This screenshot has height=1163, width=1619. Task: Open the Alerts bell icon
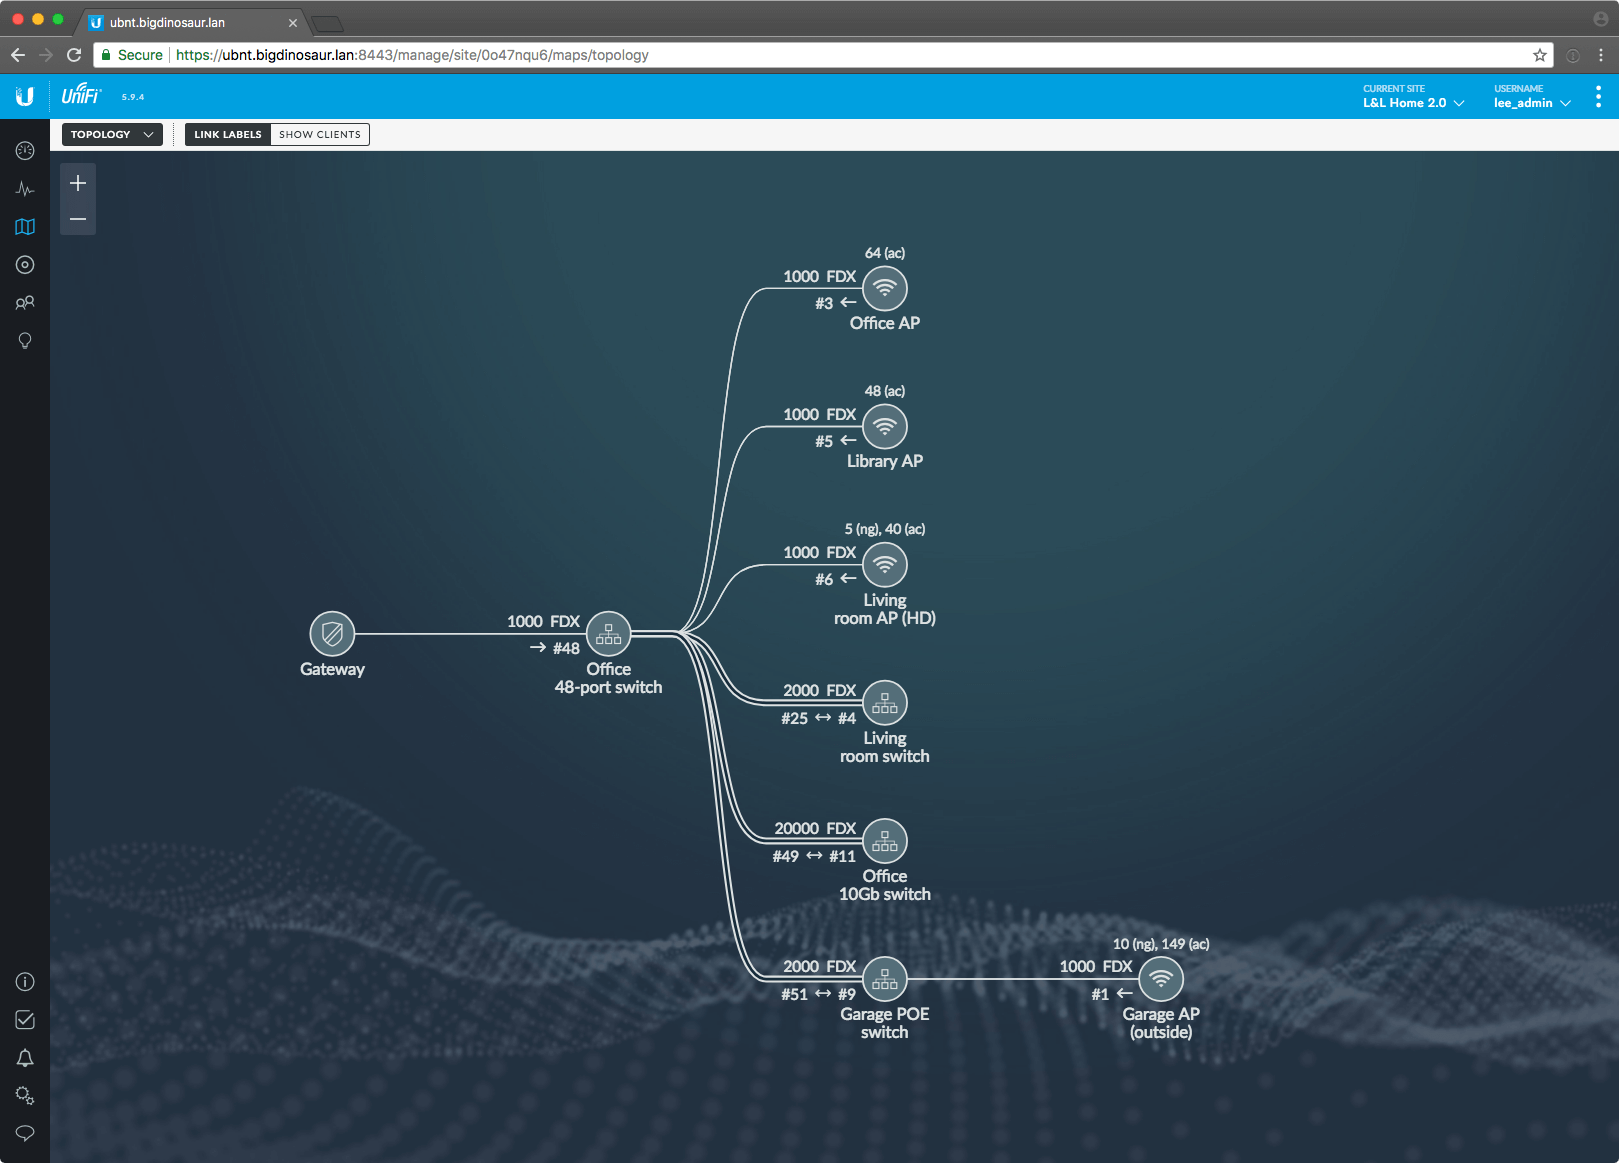25,1058
